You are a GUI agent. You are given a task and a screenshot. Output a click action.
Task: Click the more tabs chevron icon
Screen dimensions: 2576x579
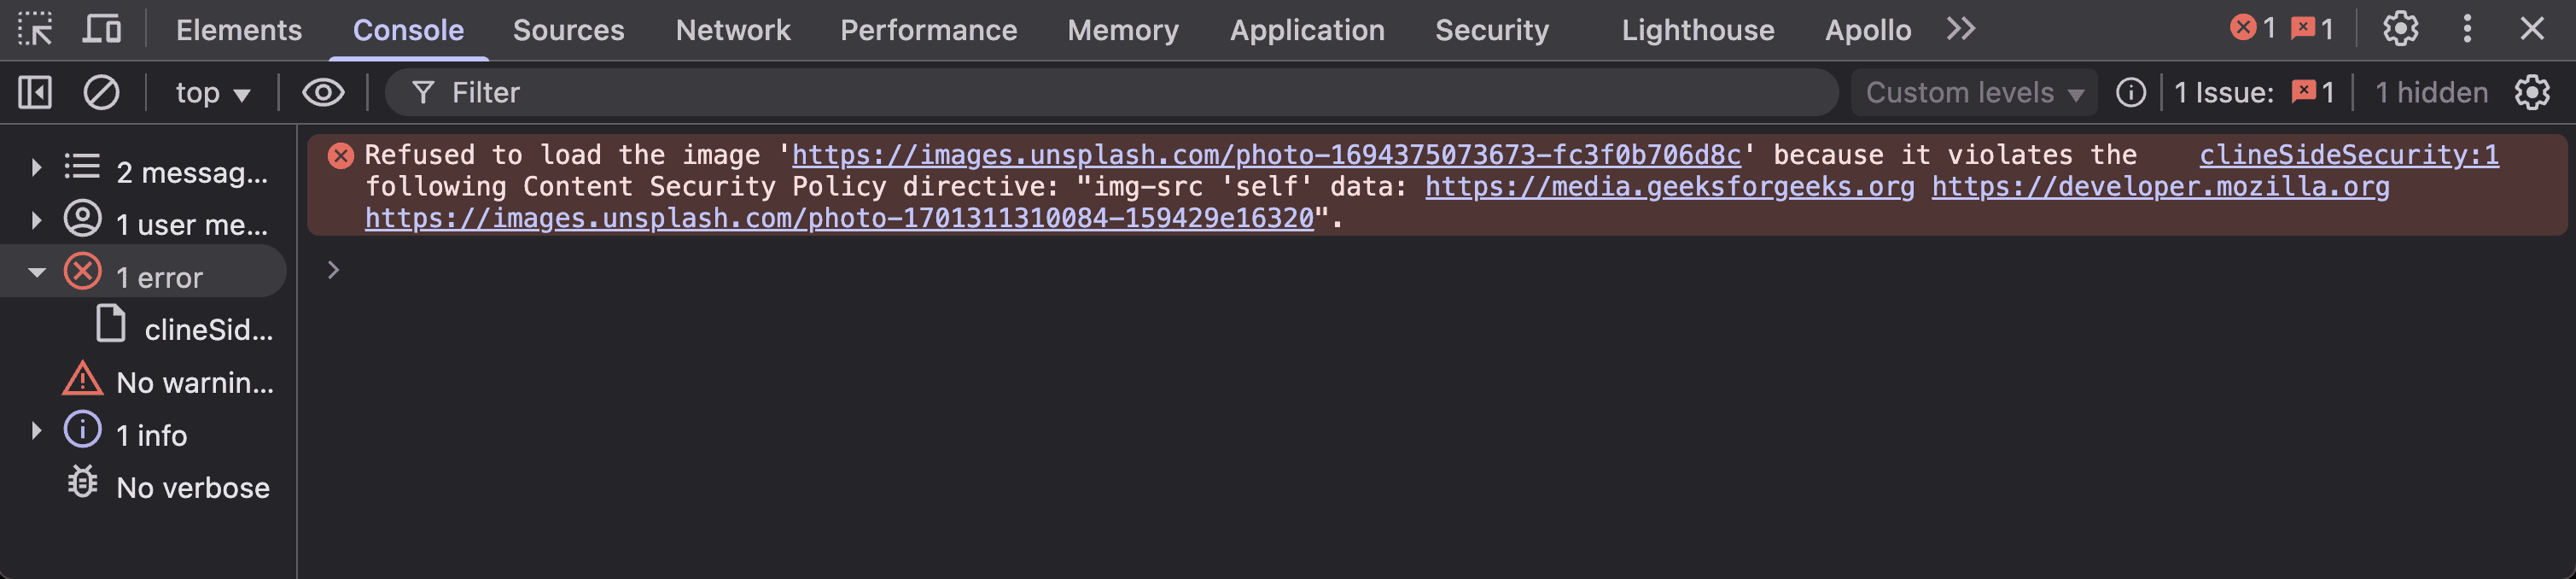tap(1961, 29)
